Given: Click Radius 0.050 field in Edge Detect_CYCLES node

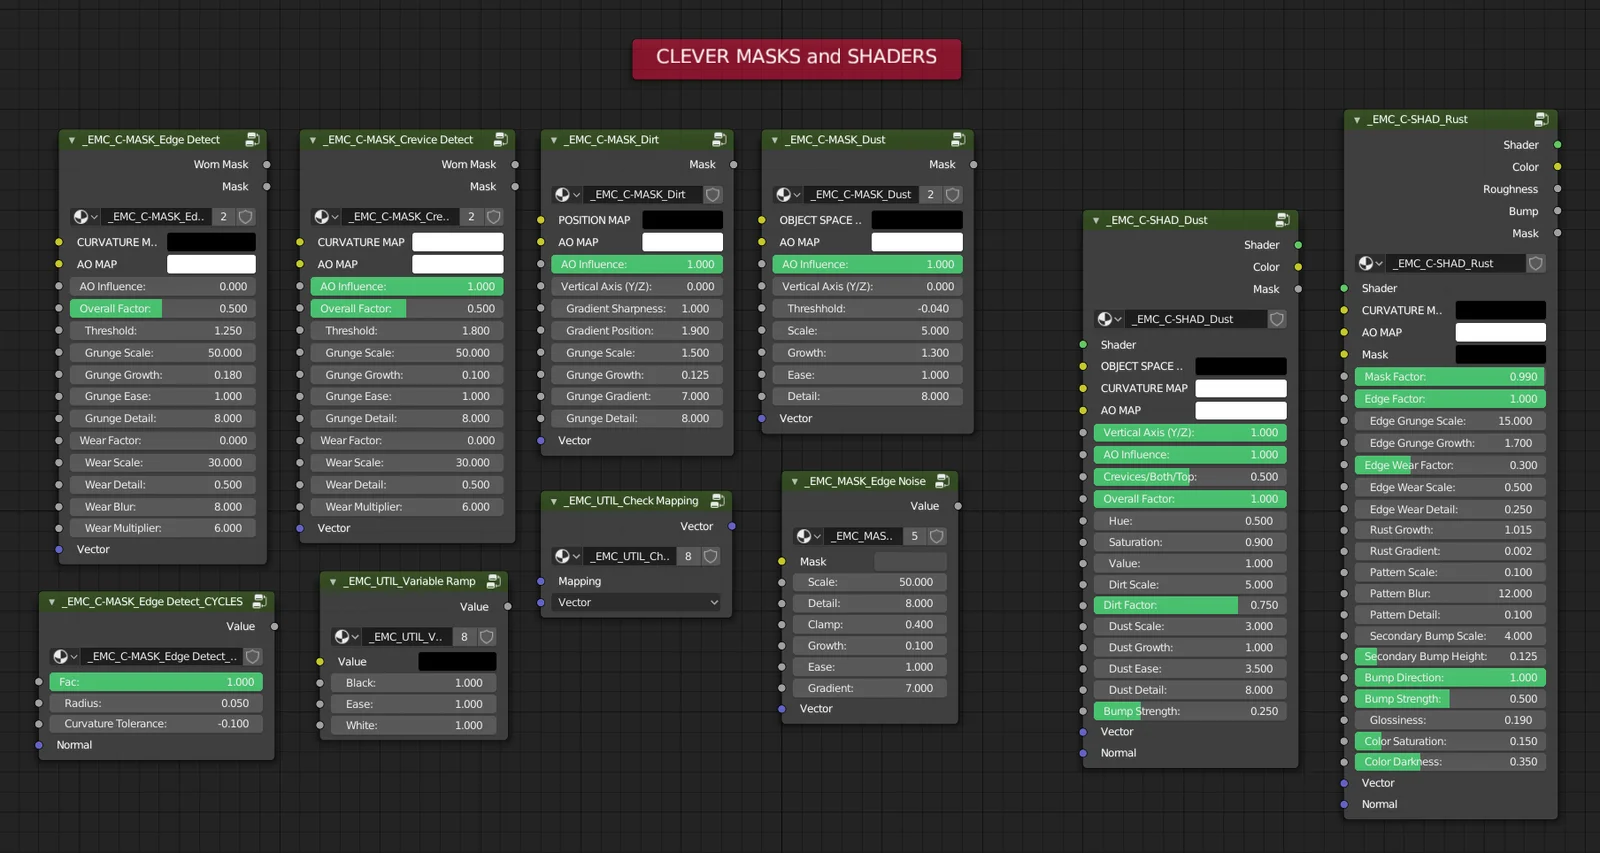Looking at the screenshot, I should click(x=156, y=704).
